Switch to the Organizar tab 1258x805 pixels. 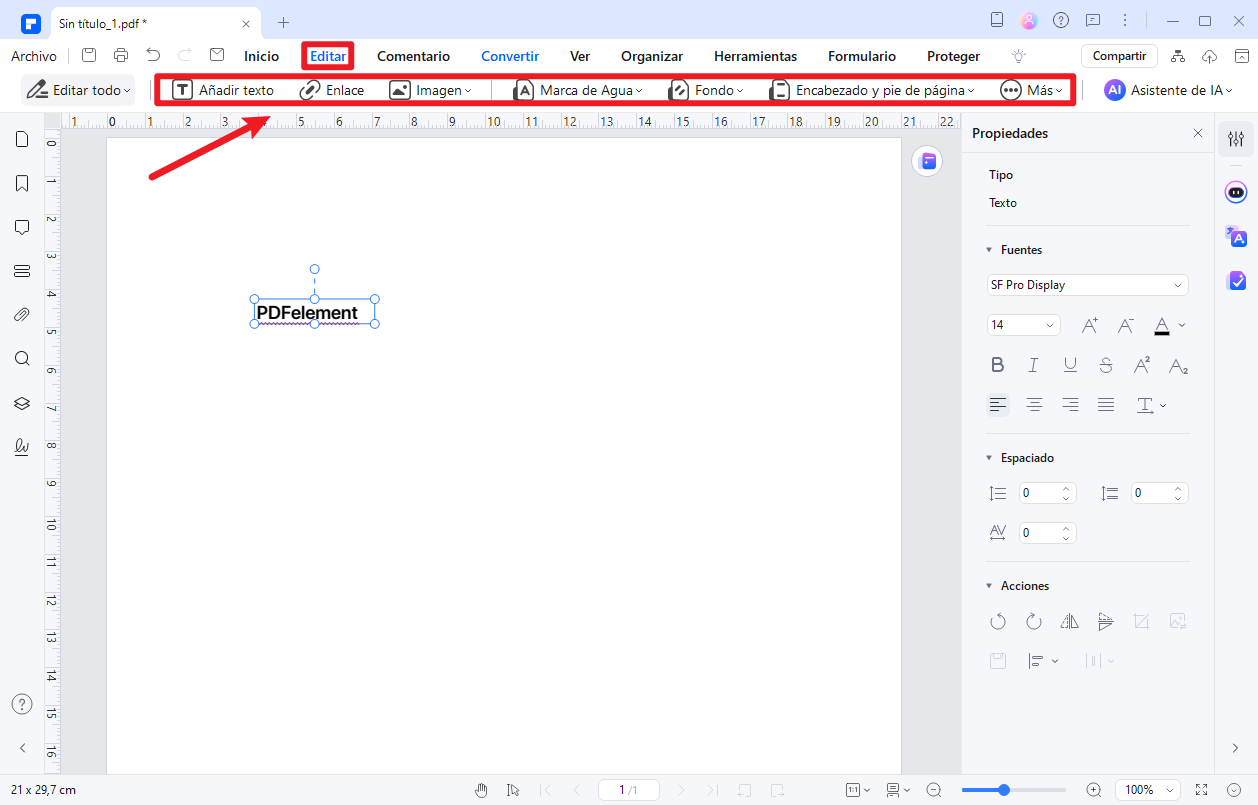click(x=652, y=56)
